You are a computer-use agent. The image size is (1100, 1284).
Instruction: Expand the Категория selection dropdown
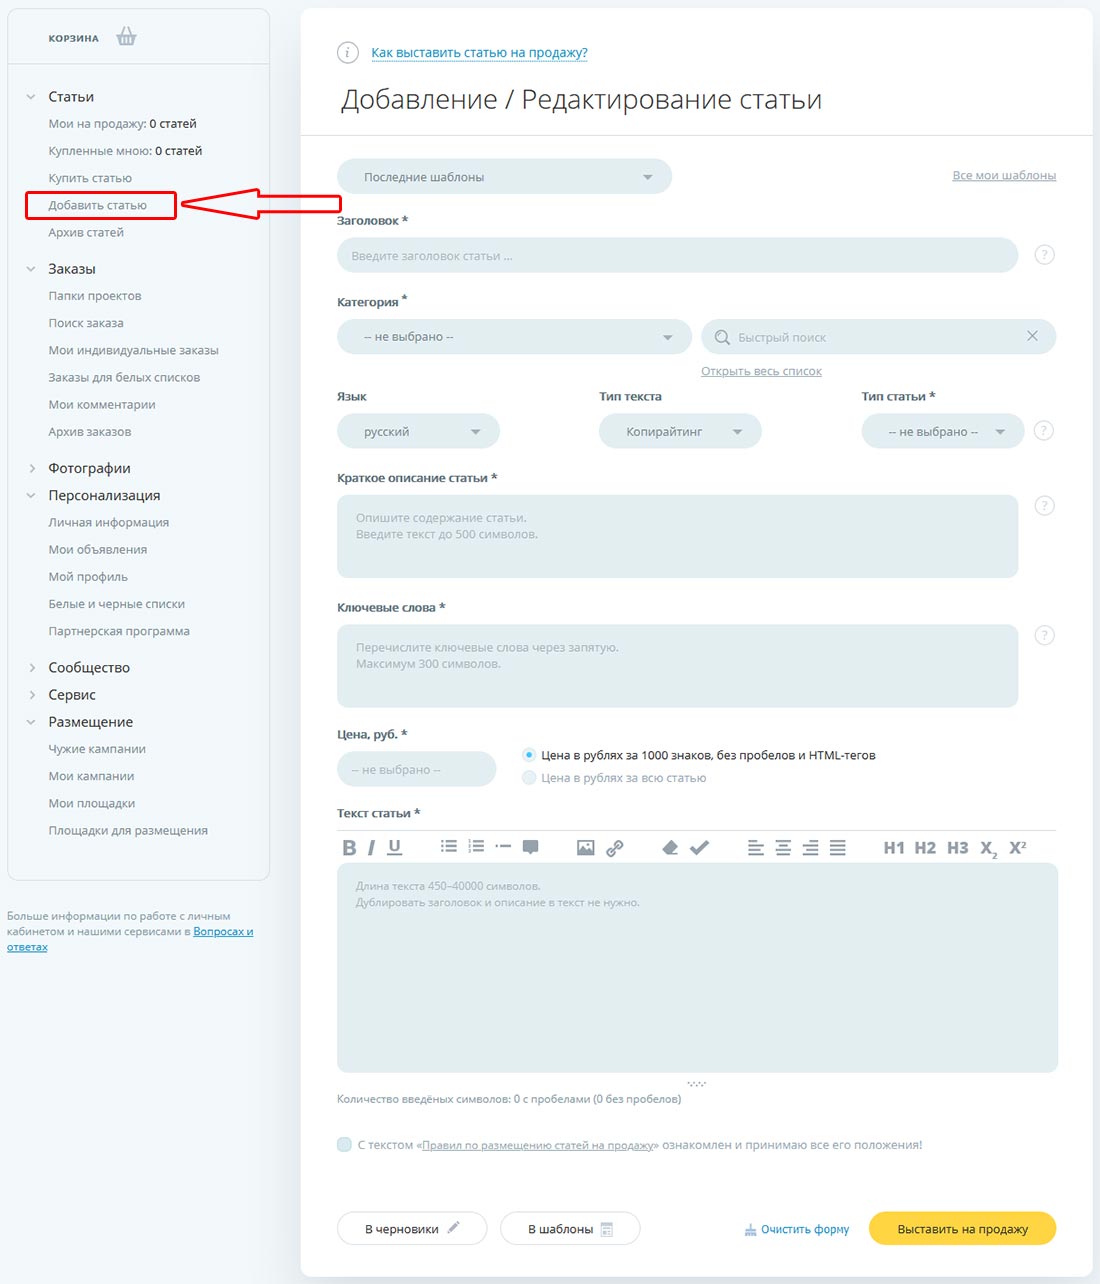(513, 336)
